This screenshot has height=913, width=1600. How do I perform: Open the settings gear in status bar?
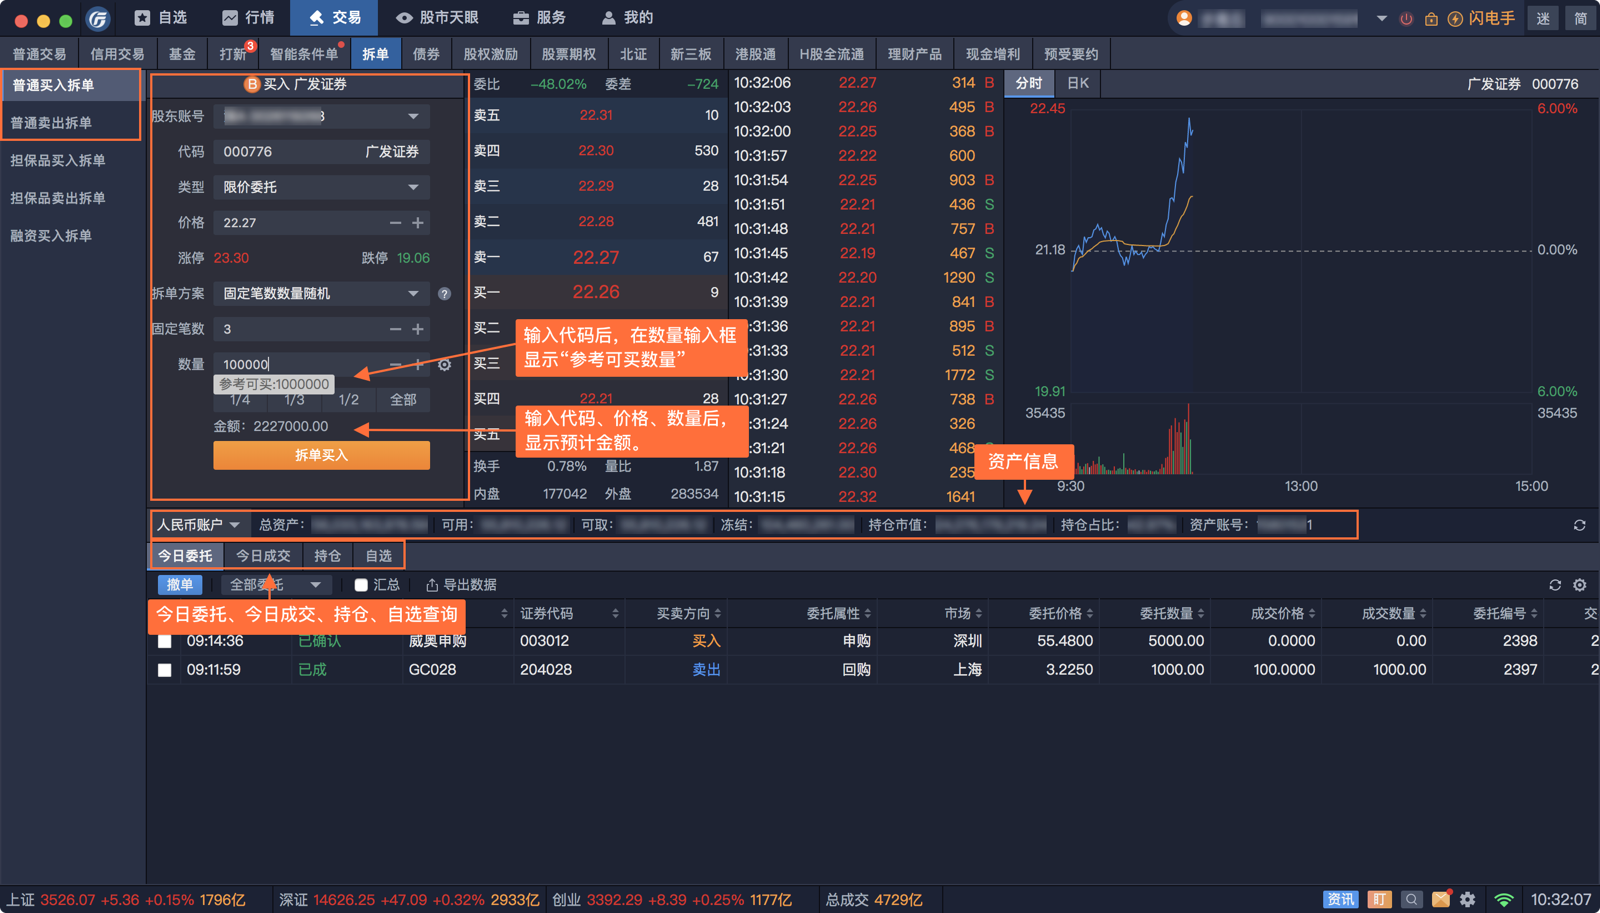point(1468,899)
